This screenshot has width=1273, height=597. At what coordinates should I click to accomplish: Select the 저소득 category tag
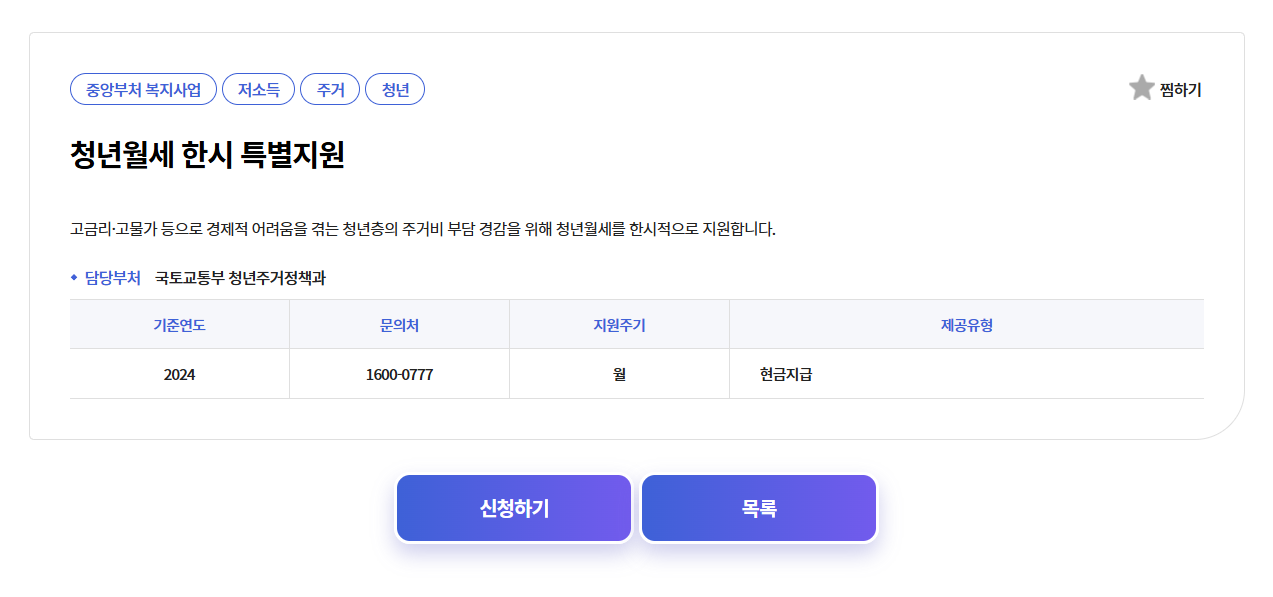click(x=259, y=89)
